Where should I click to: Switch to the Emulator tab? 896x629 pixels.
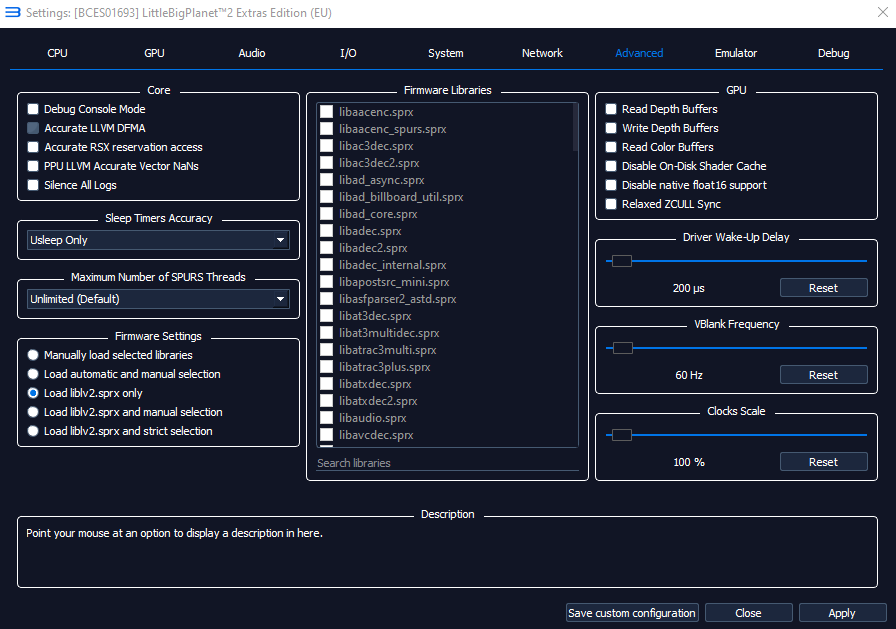pyautogui.click(x=735, y=53)
